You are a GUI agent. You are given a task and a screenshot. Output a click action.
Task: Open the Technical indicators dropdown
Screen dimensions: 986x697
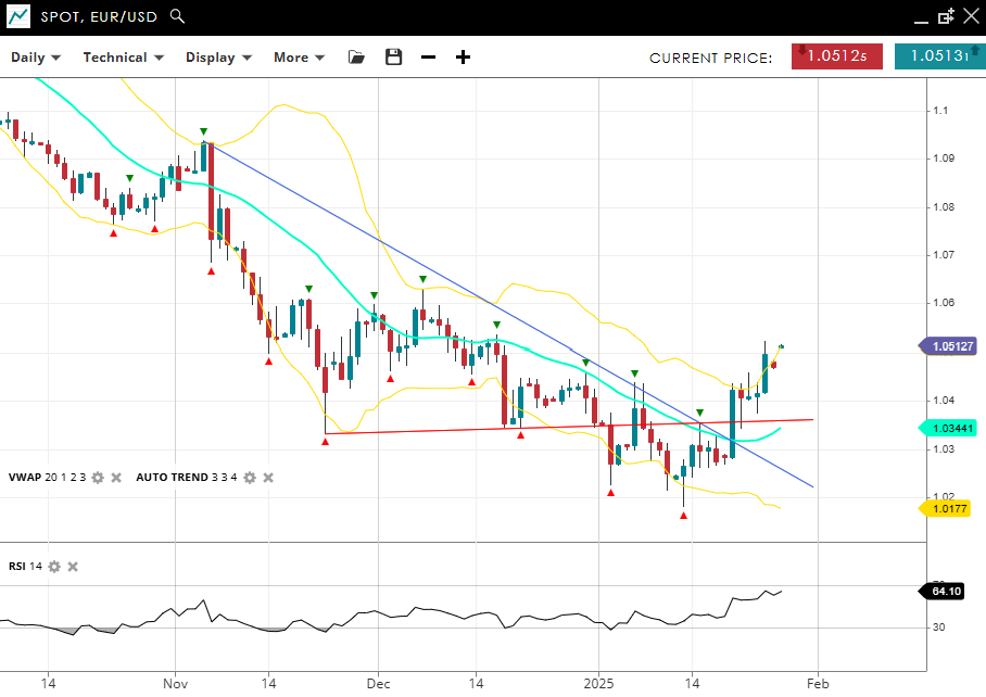point(121,57)
